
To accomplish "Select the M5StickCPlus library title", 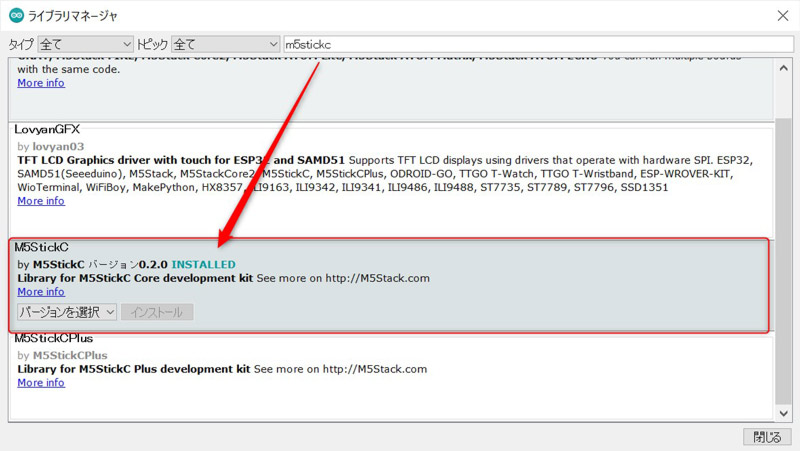I will coord(54,338).
